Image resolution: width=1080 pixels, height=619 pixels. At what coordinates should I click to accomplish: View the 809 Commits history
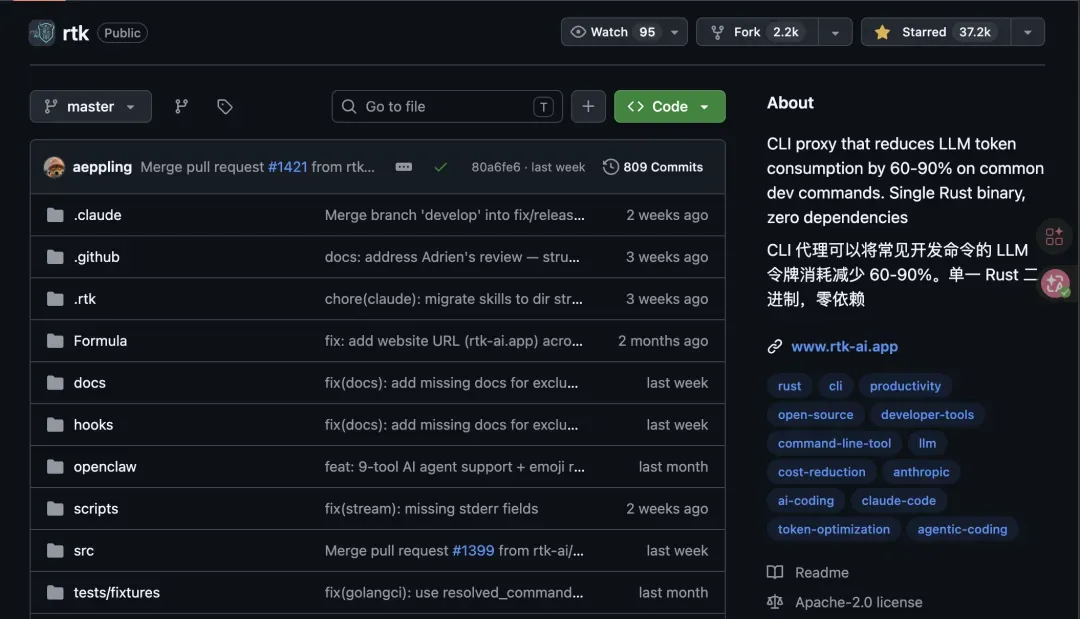[653, 167]
